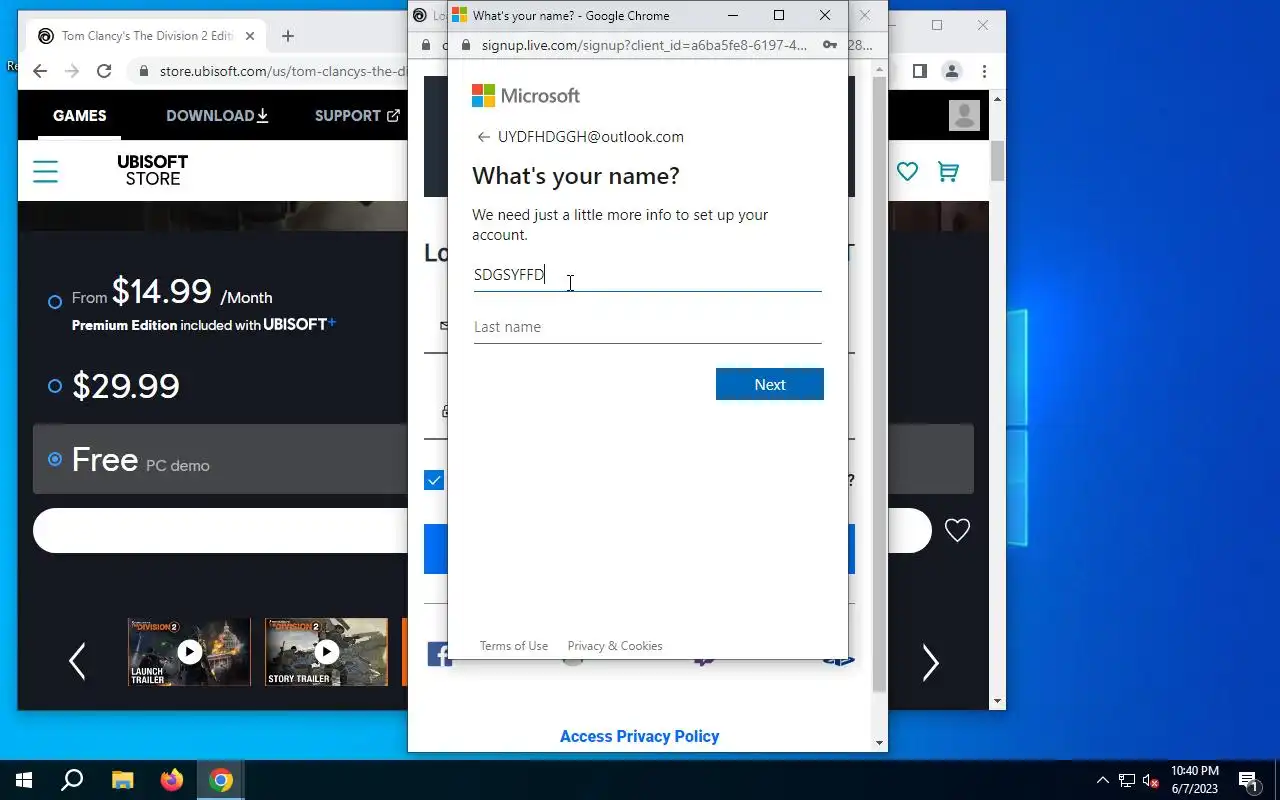Show the previous trailer carousel arrow
The image size is (1280, 800).
pos(77,661)
